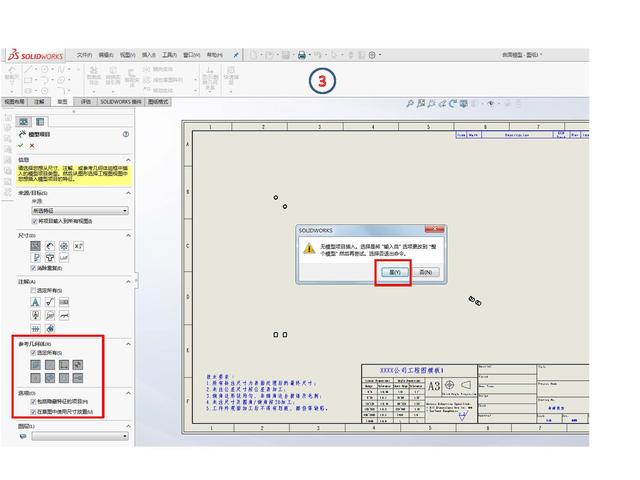Toggle 在草图中使用尺寸放置 checkbox
The image size is (640, 480).
point(34,412)
